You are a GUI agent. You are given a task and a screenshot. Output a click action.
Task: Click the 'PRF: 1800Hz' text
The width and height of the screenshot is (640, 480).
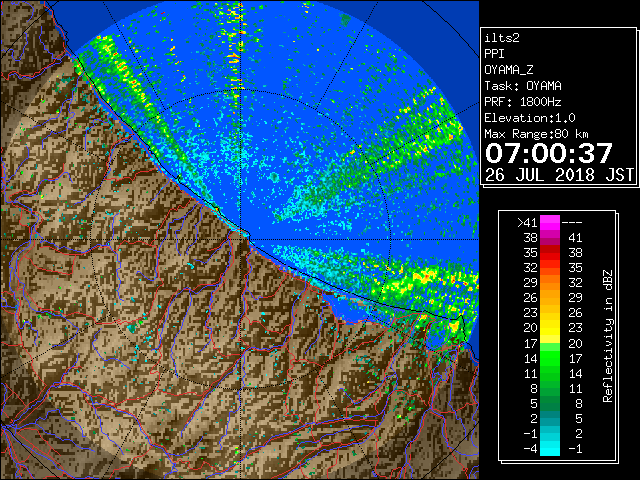[x=523, y=102]
